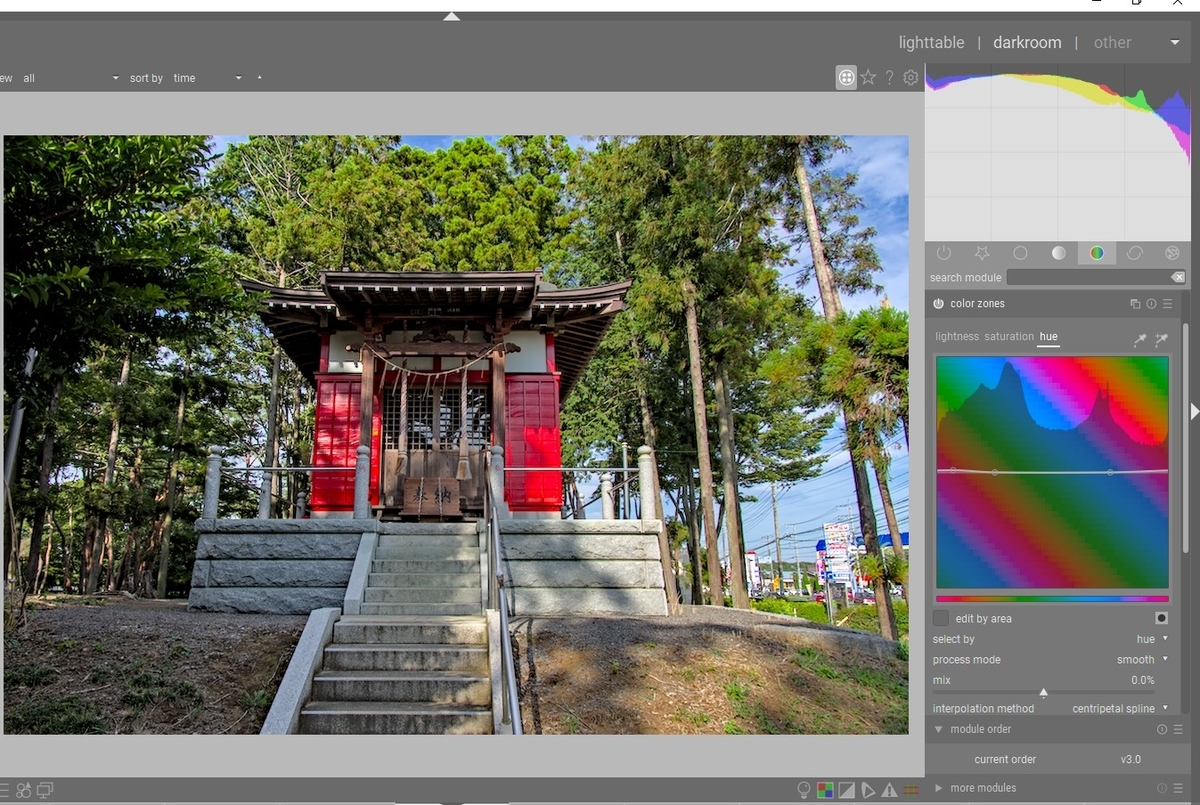1200x805 pixels.
Task: Click the more modules label
Action: [x=983, y=788]
